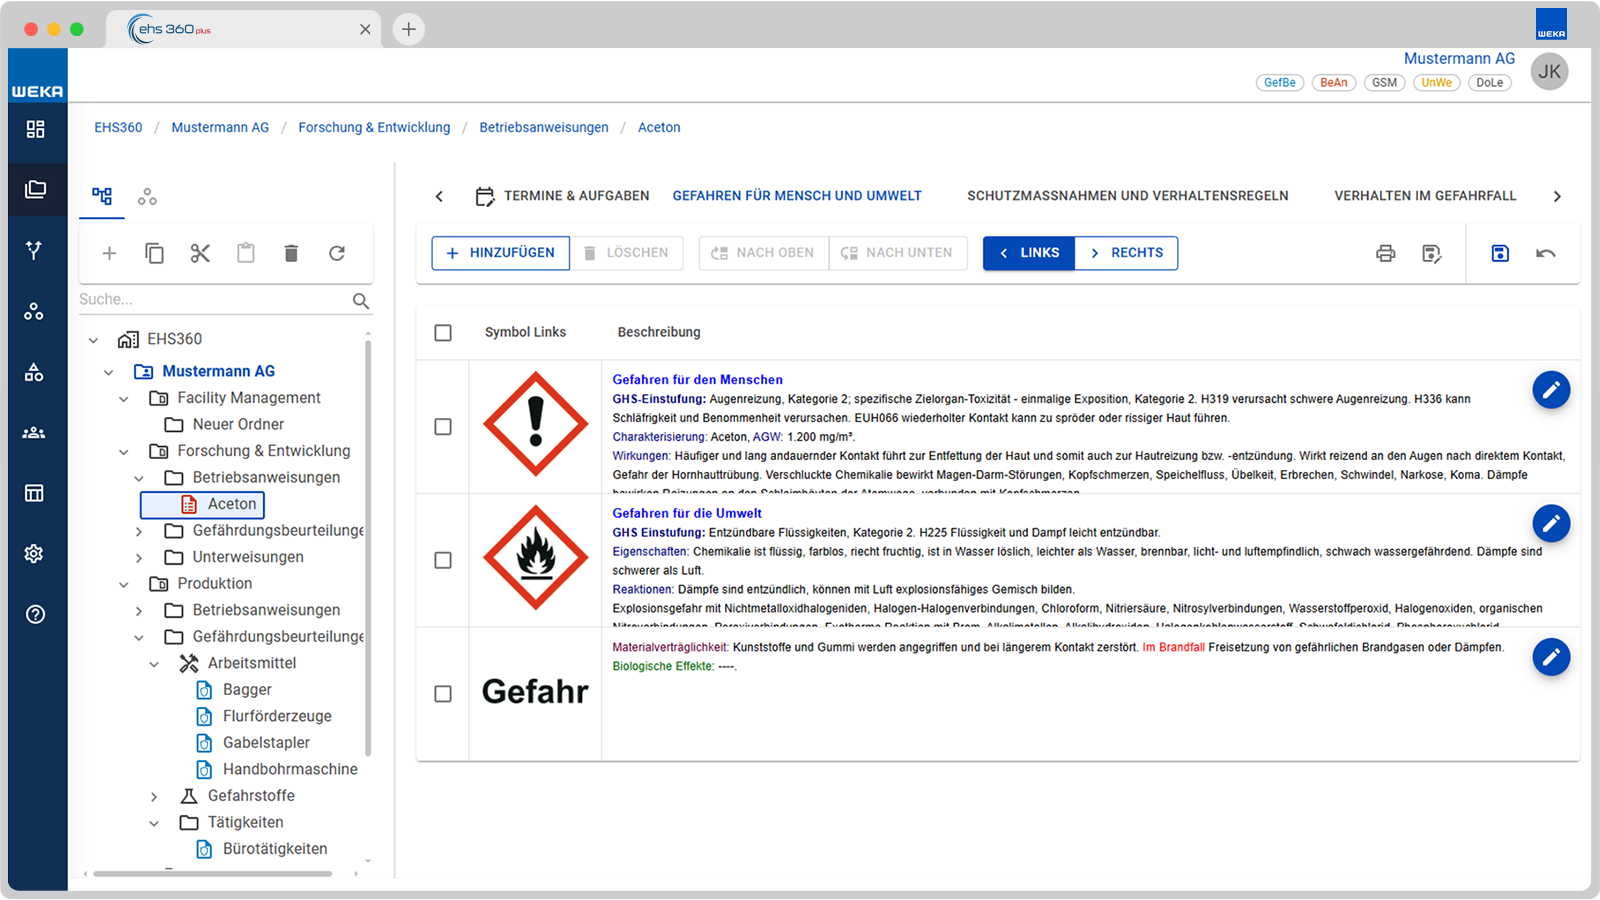The image size is (1600, 900).
Task: Open help question mark in sidebar
Action: click(35, 614)
